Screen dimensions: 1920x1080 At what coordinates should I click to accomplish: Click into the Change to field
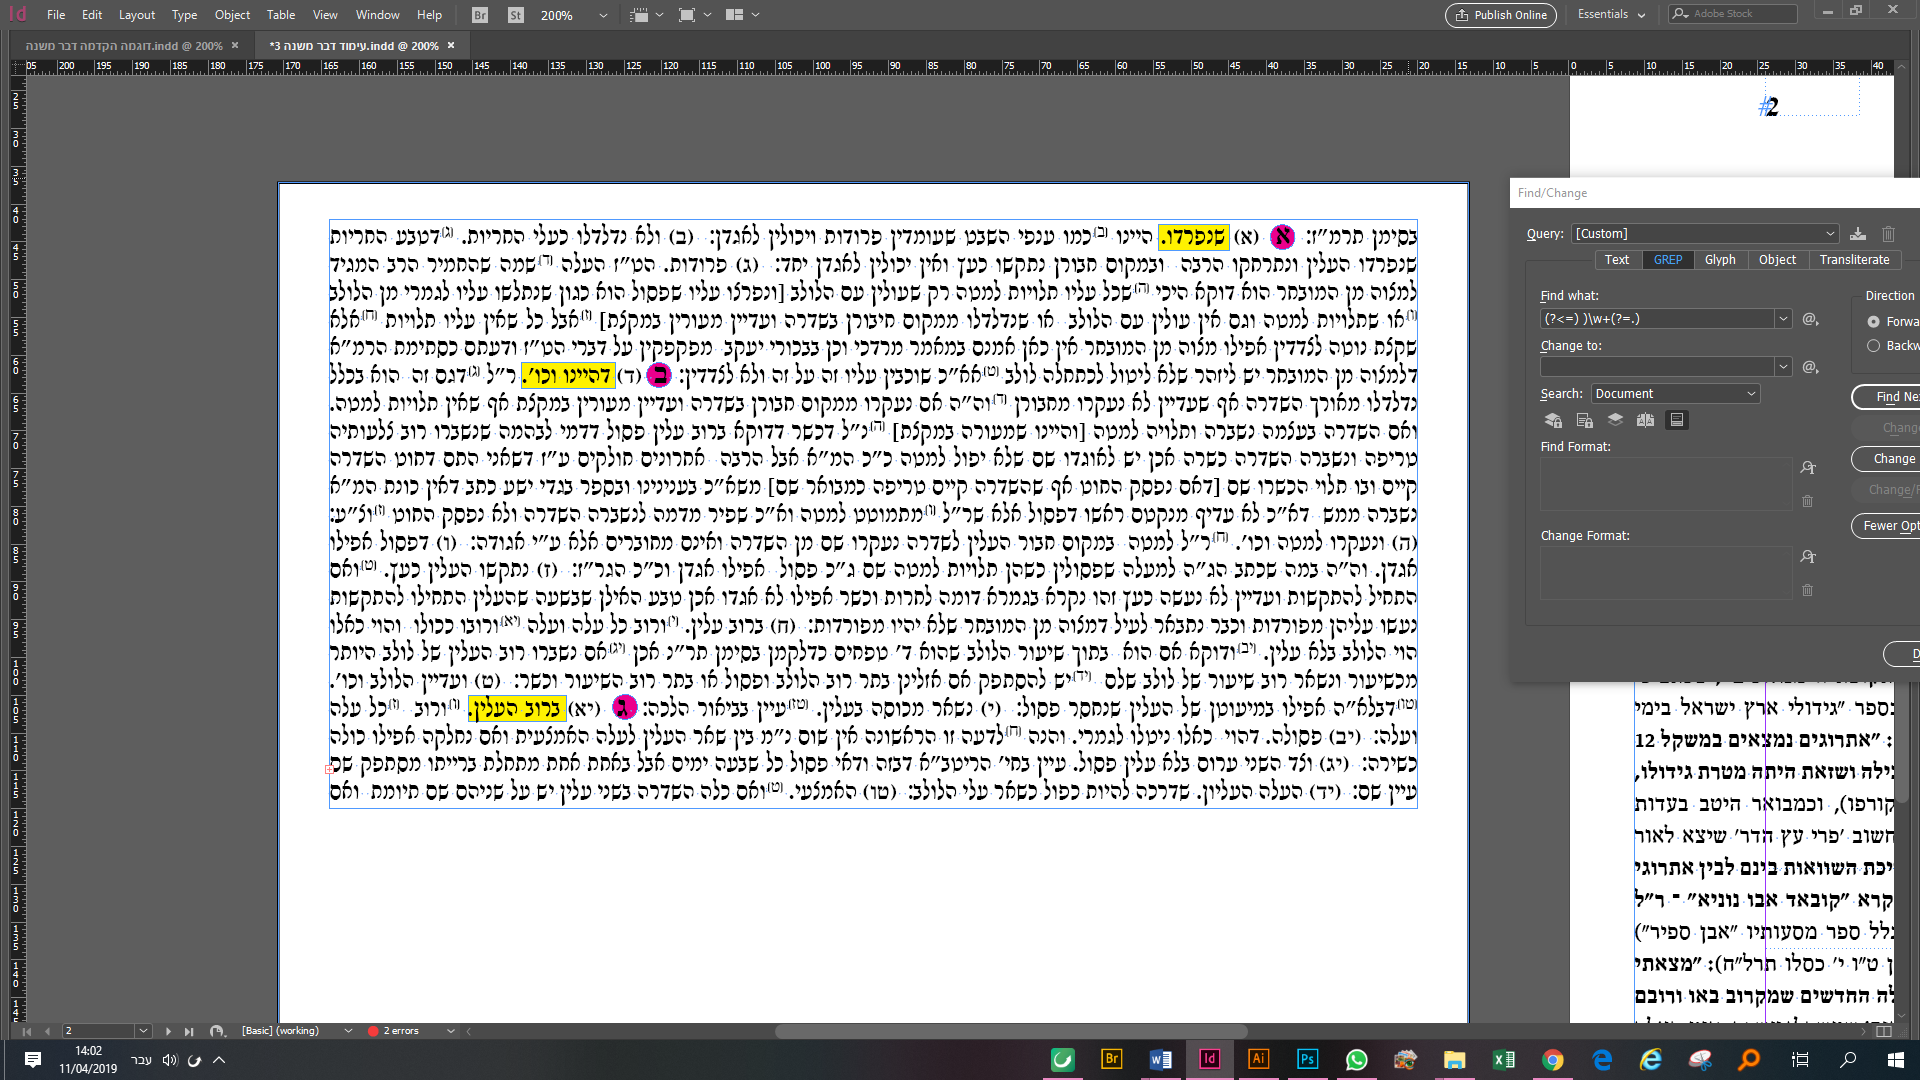[1658, 367]
